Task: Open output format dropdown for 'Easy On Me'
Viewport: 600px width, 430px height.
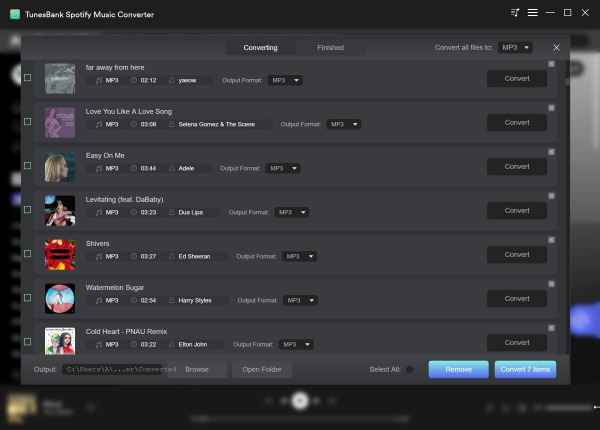Action: click(x=283, y=168)
